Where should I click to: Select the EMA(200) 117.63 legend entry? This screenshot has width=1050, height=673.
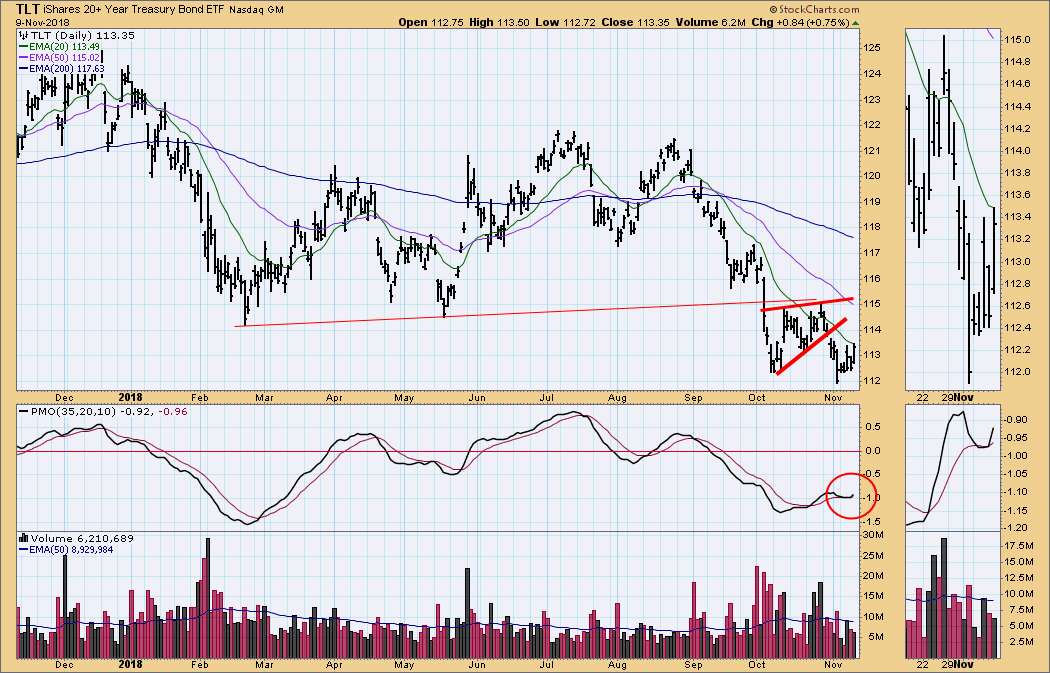(x=62, y=68)
